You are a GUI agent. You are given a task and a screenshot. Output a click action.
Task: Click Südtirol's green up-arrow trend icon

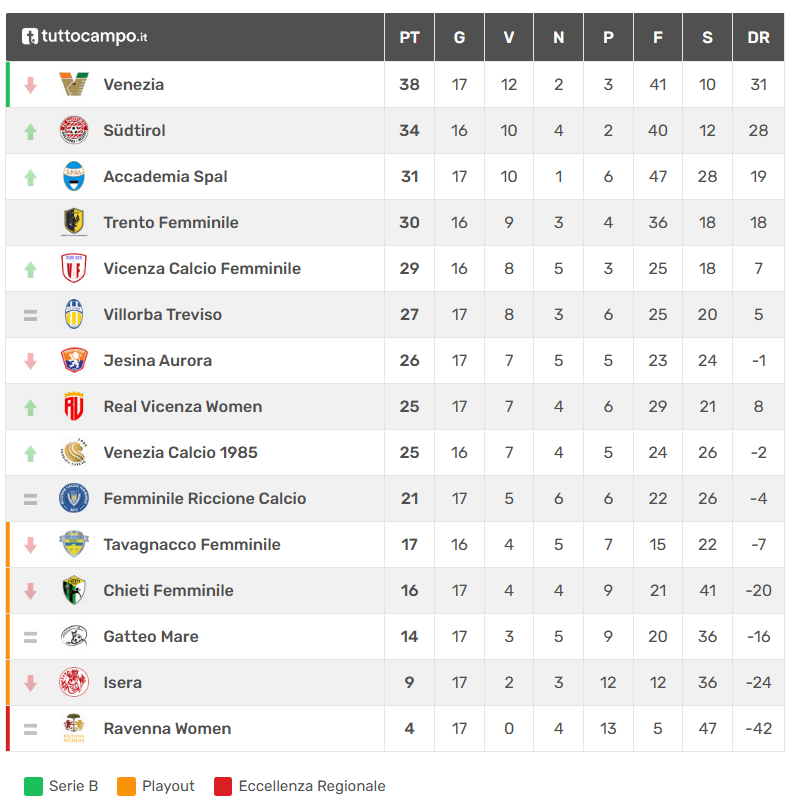30,131
